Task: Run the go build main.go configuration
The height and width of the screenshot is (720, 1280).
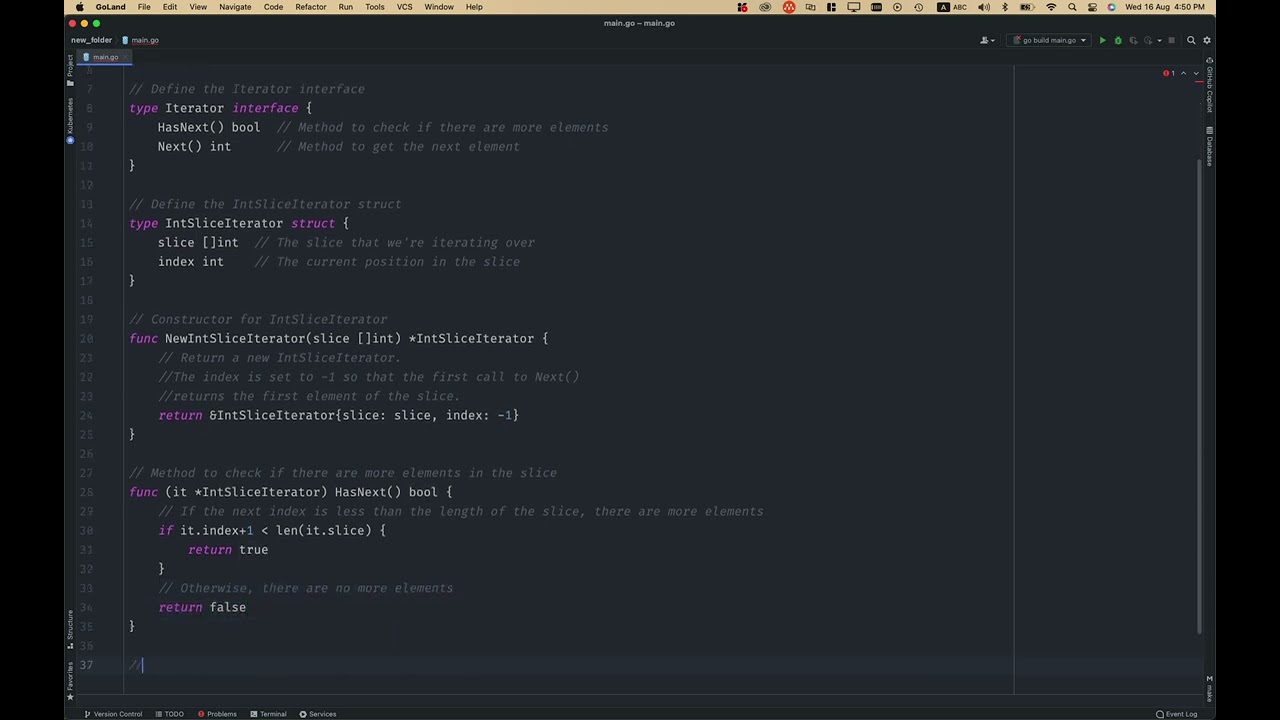Action: click(x=1102, y=40)
